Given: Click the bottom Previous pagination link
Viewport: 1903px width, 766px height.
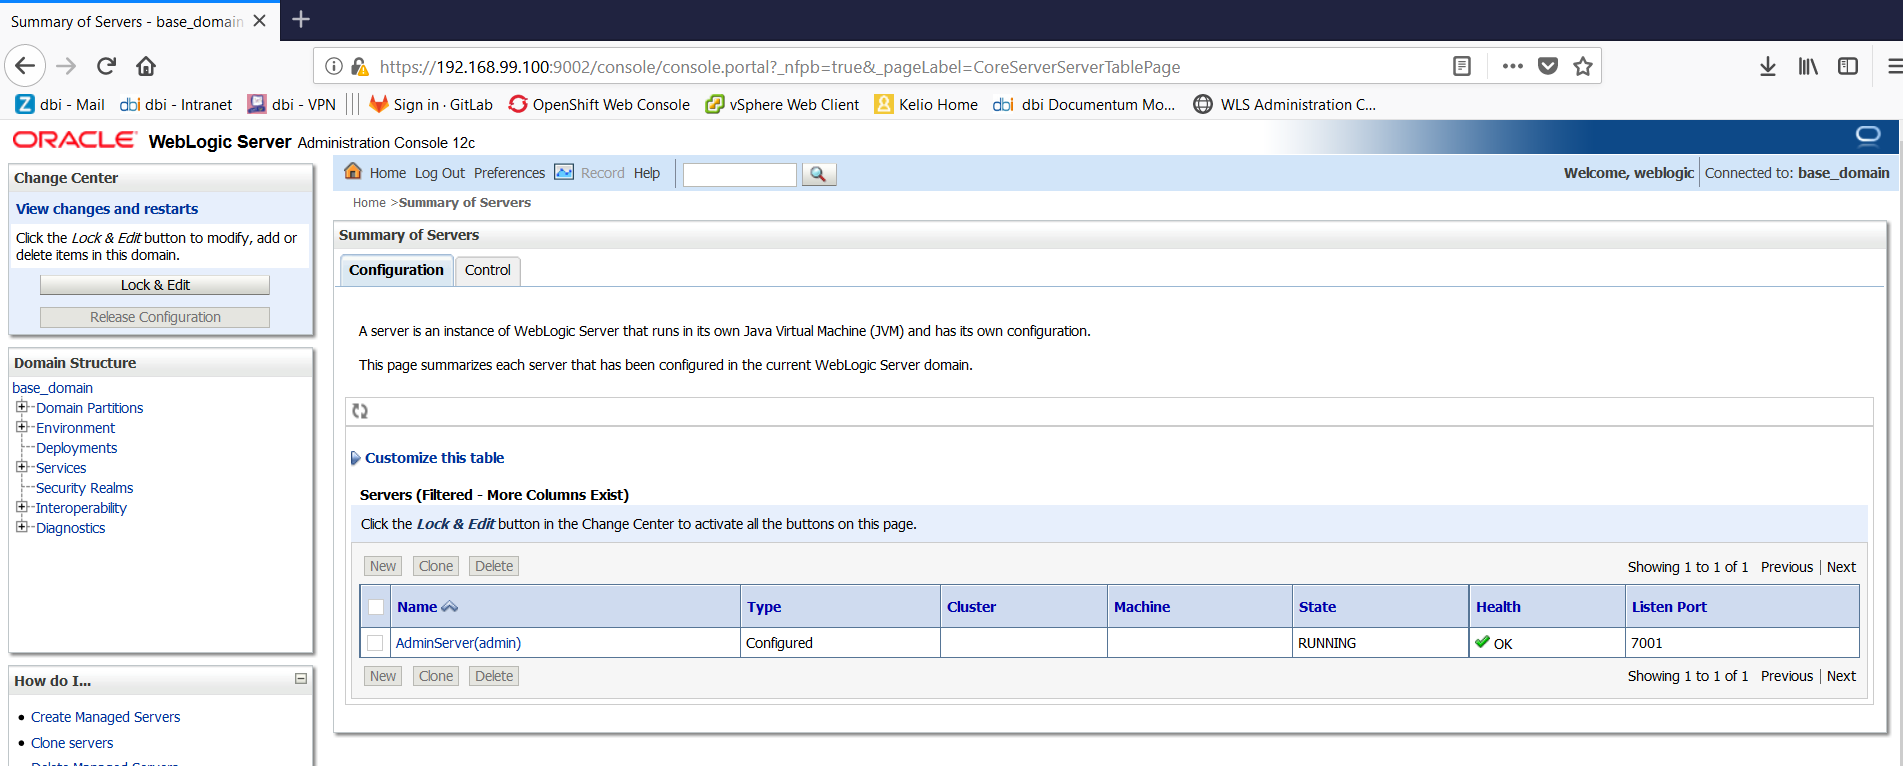Looking at the screenshot, I should pos(1787,676).
